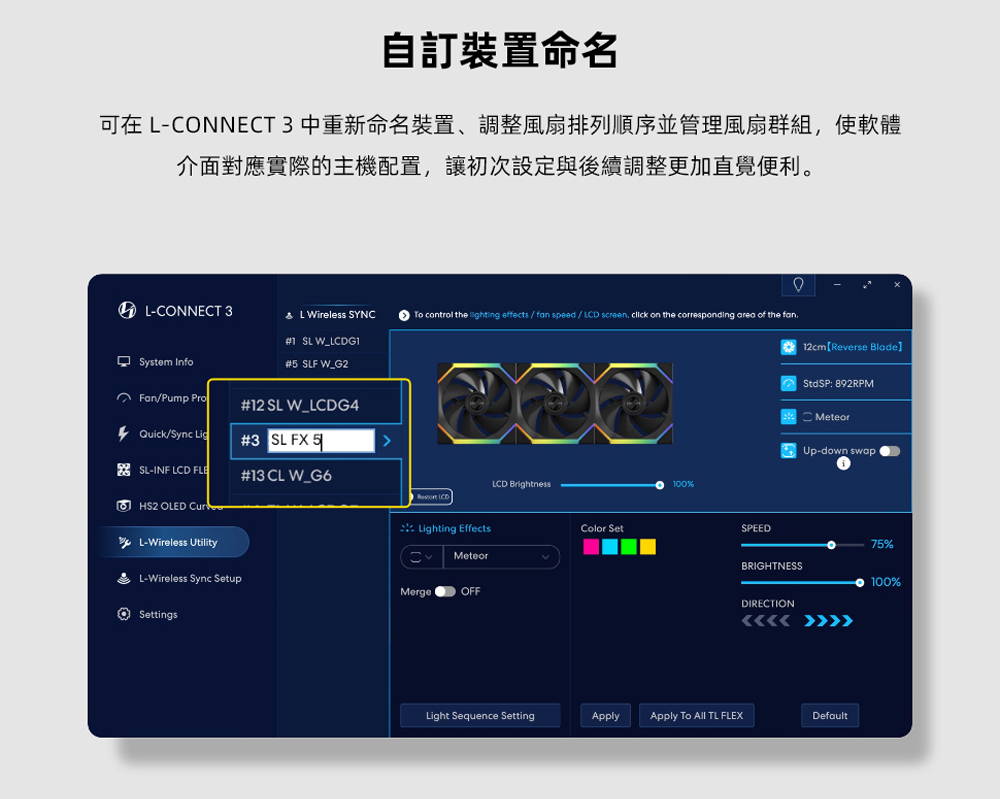Select the Quick/Sync Lighting bolt icon
The height and width of the screenshot is (799, 1000).
(123, 434)
